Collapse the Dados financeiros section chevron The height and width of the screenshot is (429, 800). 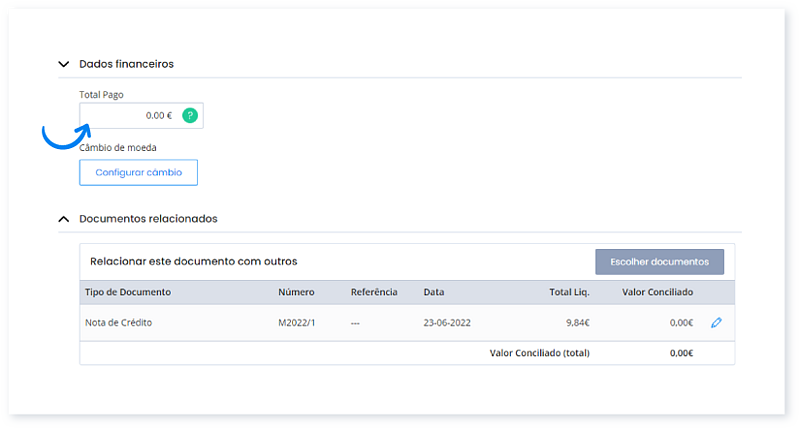(64, 64)
